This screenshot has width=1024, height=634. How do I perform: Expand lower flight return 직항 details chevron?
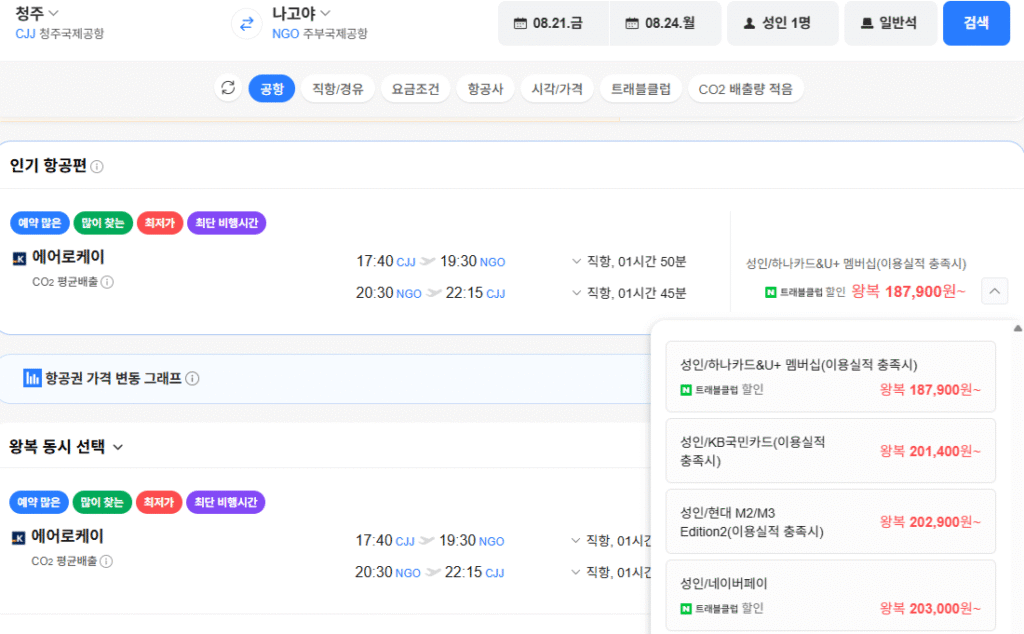(x=575, y=572)
